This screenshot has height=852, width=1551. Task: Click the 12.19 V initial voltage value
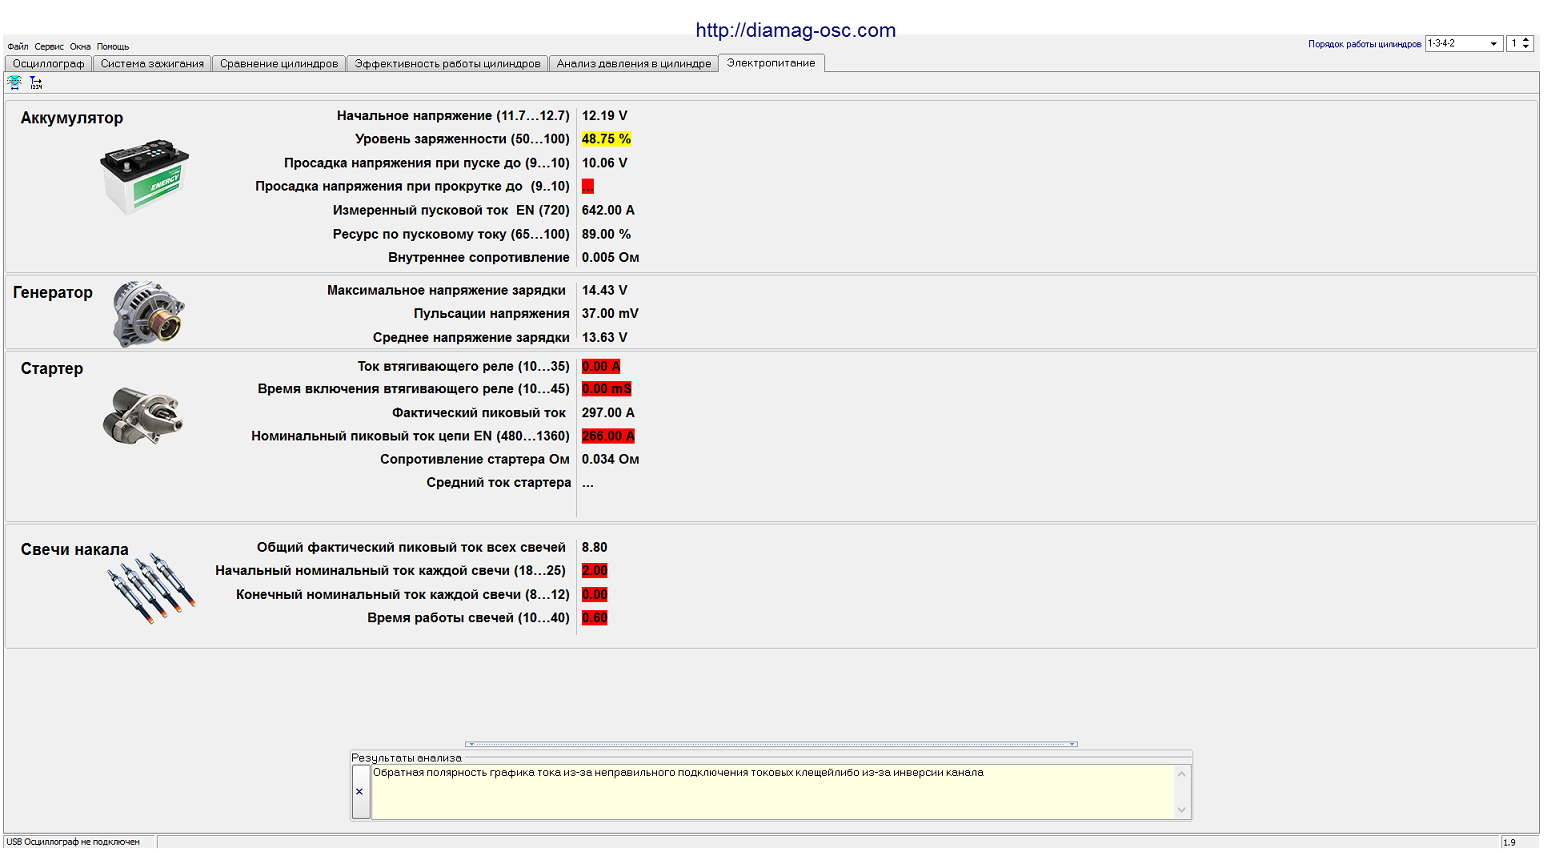[605, 116]
